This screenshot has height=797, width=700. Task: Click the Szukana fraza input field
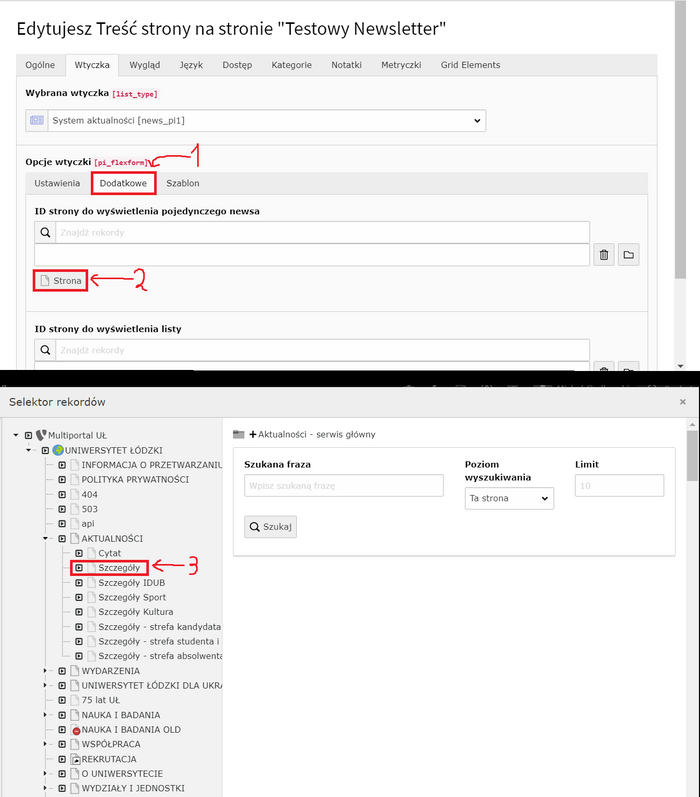343,485
